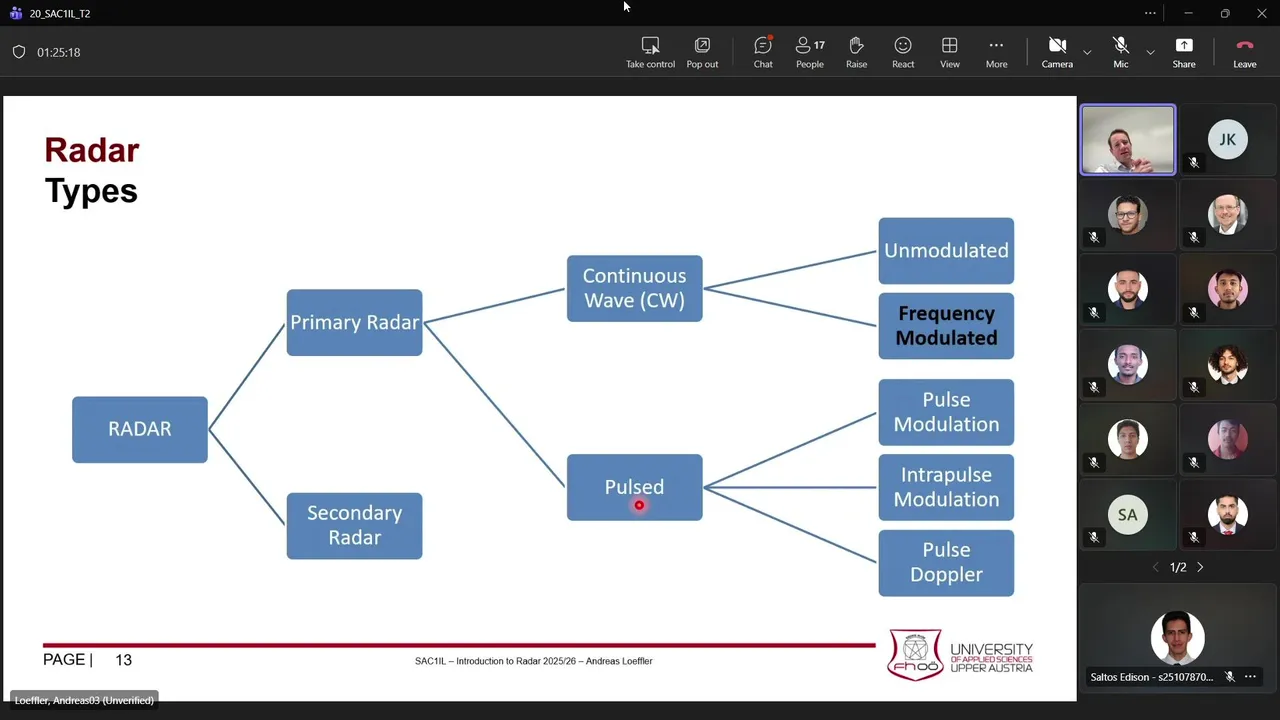Viewport: 1280px width, 720px height.
Task: Click the shield security icon near the timer
Action: point(19,52)
